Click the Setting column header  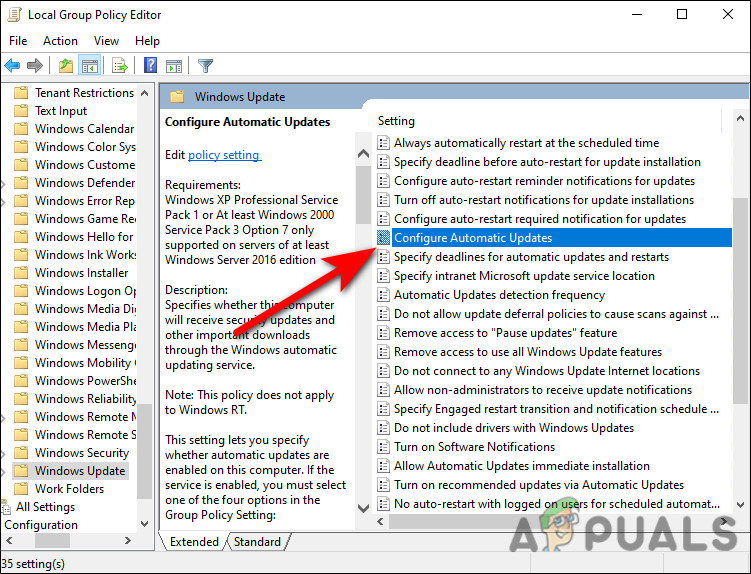pyautogui.click(x=396, y=121)
